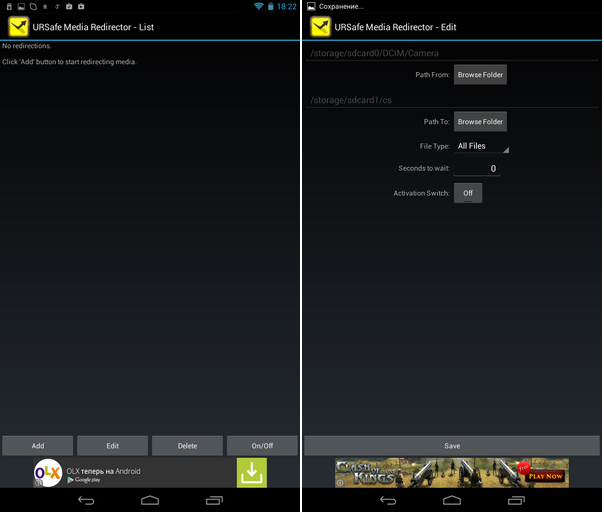Tap 'URSafe Media Redirector - Edit' title

pyautogui.click(x=395, y=27)
